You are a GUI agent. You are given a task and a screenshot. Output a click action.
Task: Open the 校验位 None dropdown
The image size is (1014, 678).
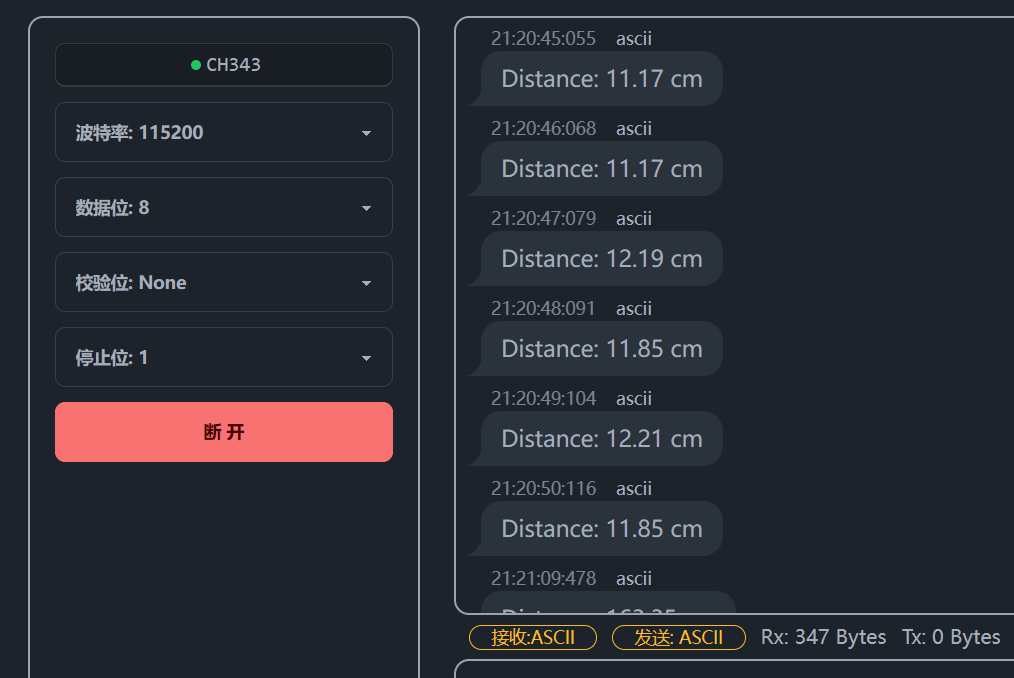coord(224,282)
